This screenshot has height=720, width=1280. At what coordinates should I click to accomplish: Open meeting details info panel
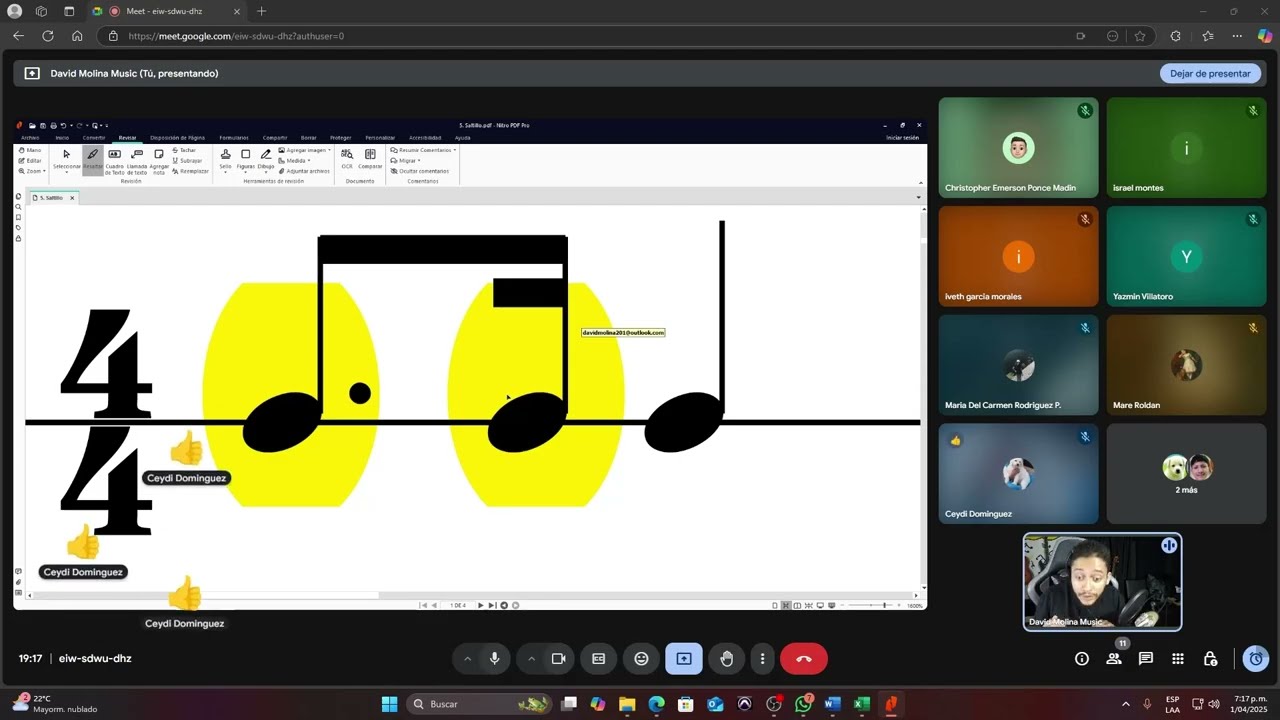pos(1082,659)
